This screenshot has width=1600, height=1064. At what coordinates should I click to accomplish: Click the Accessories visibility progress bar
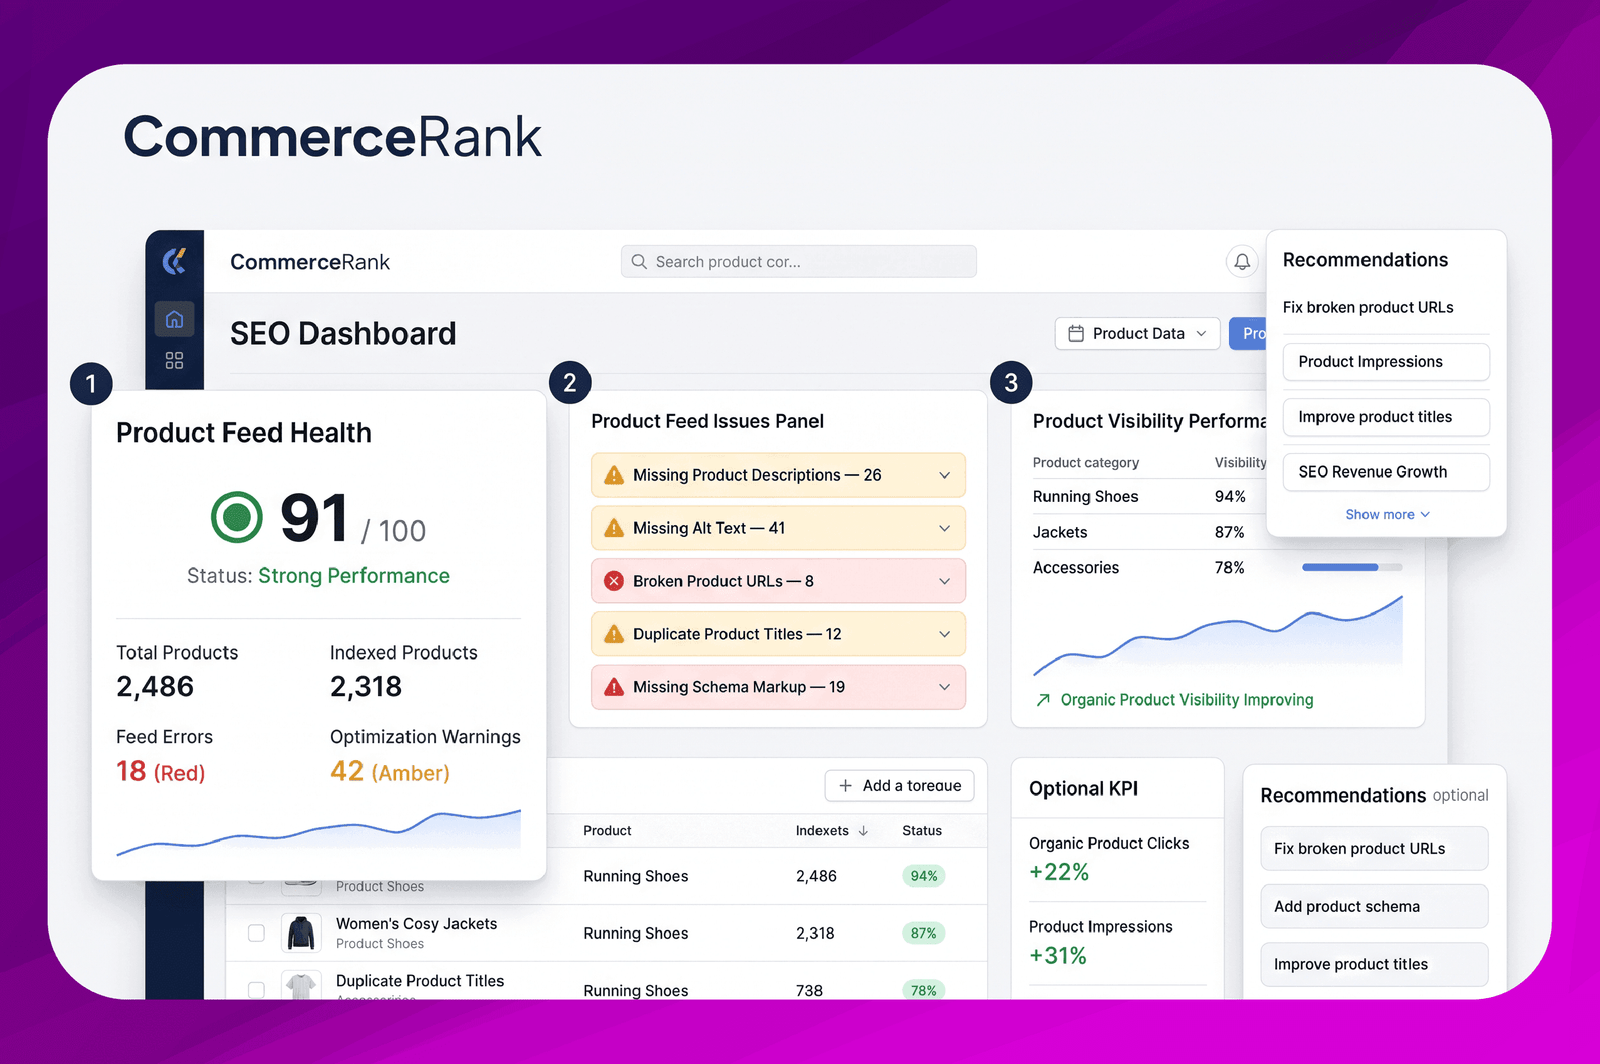[1352, 567]
